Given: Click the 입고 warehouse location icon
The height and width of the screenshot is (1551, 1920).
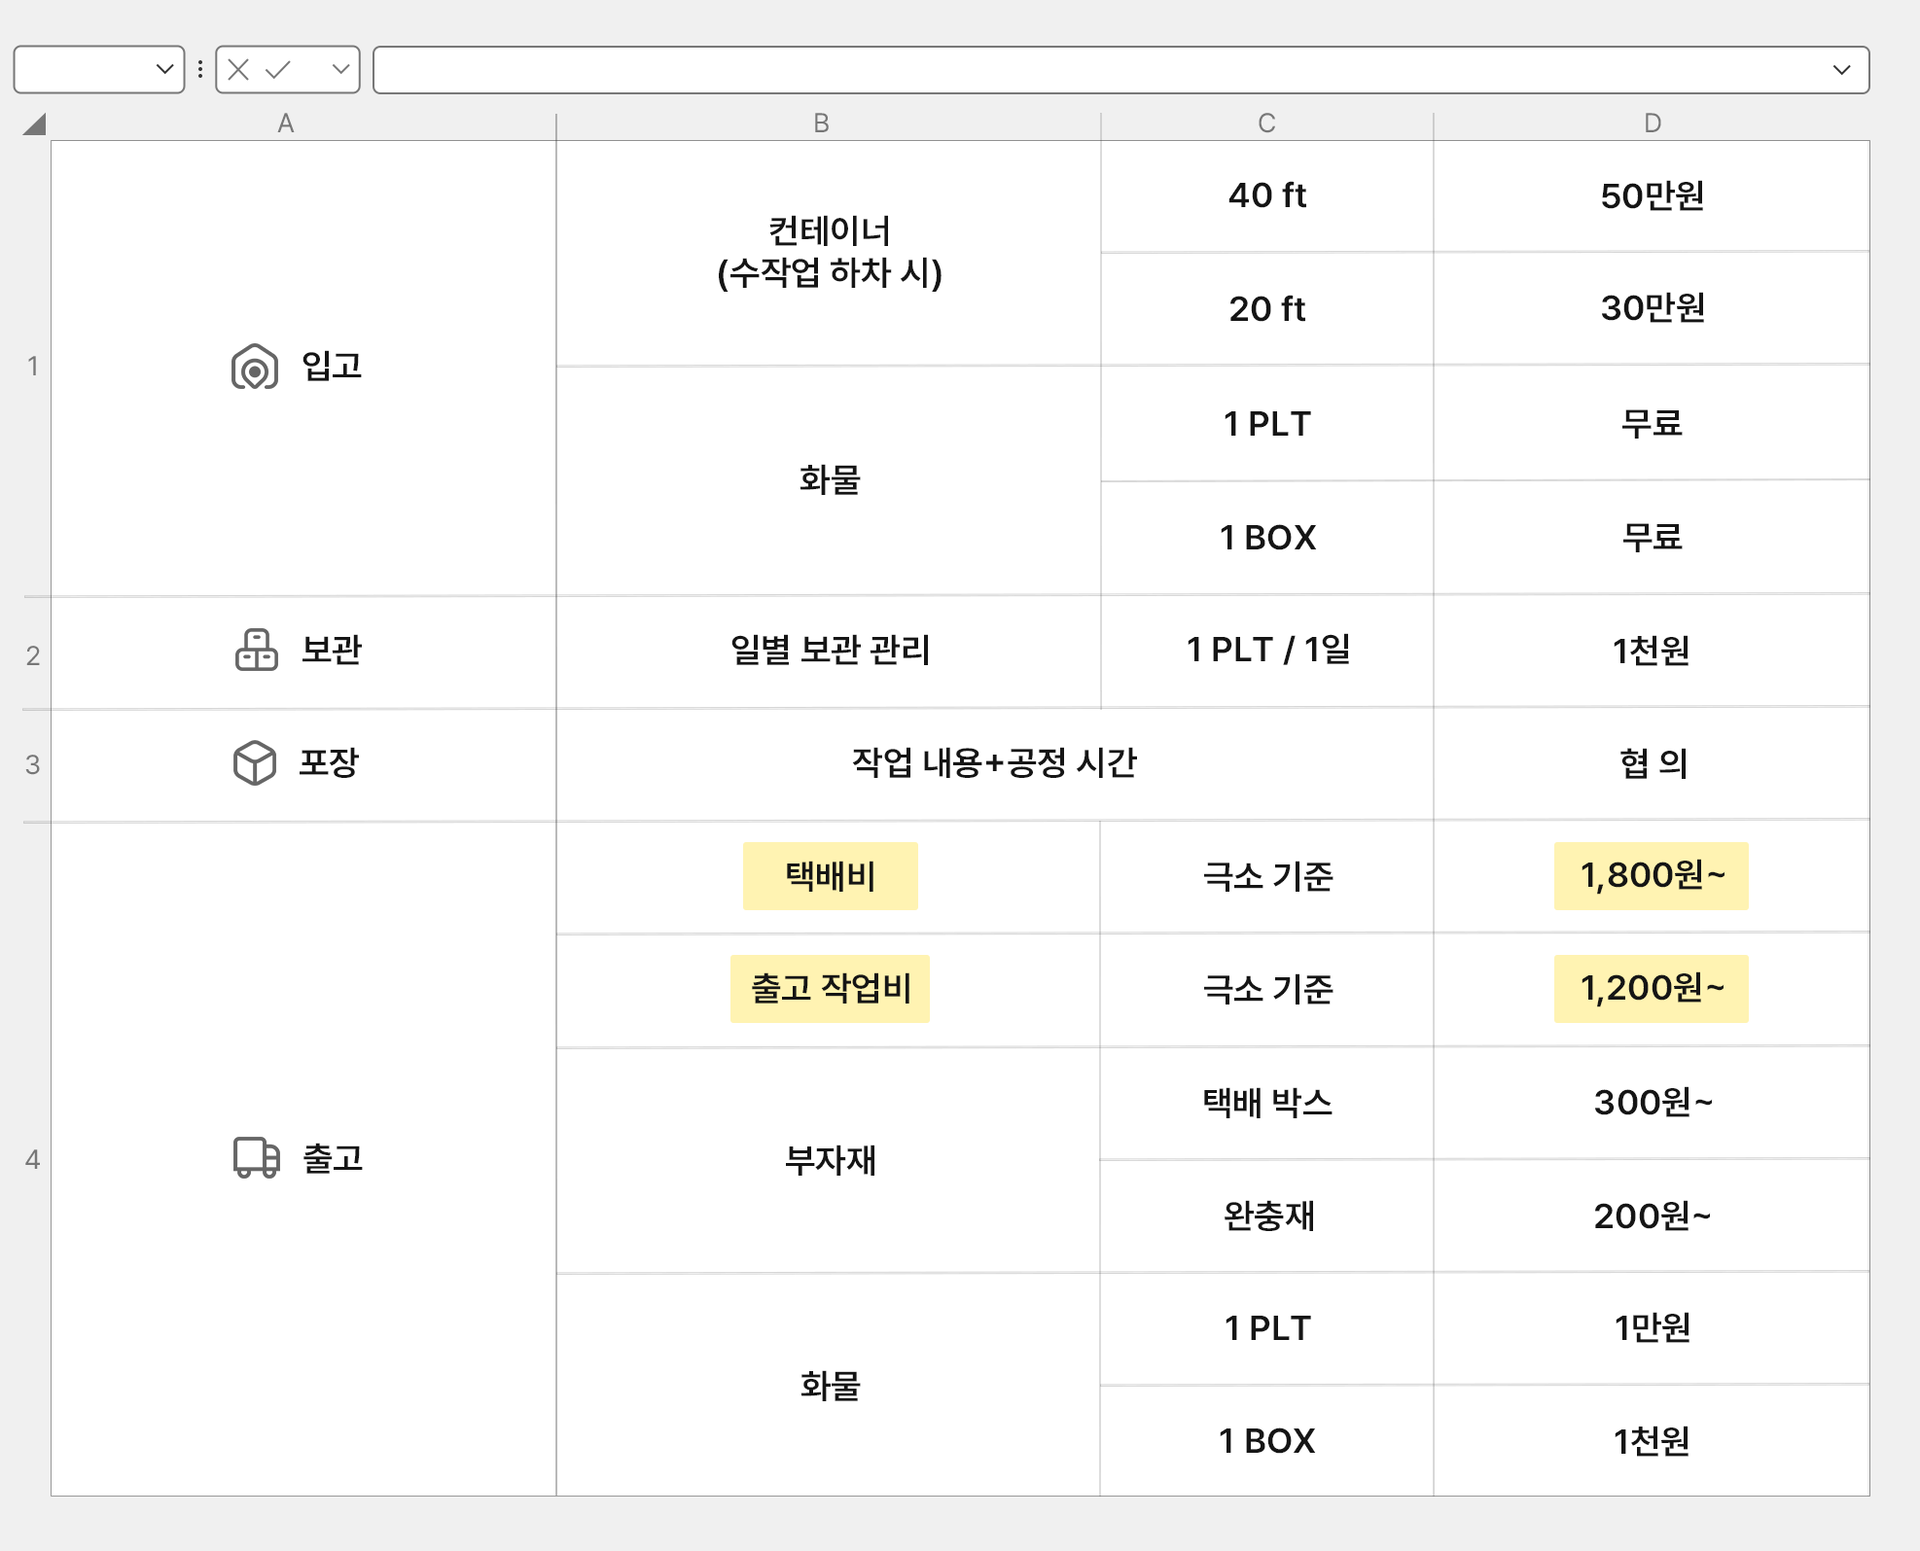Looking at the screenshot, I should pos(255,367).
